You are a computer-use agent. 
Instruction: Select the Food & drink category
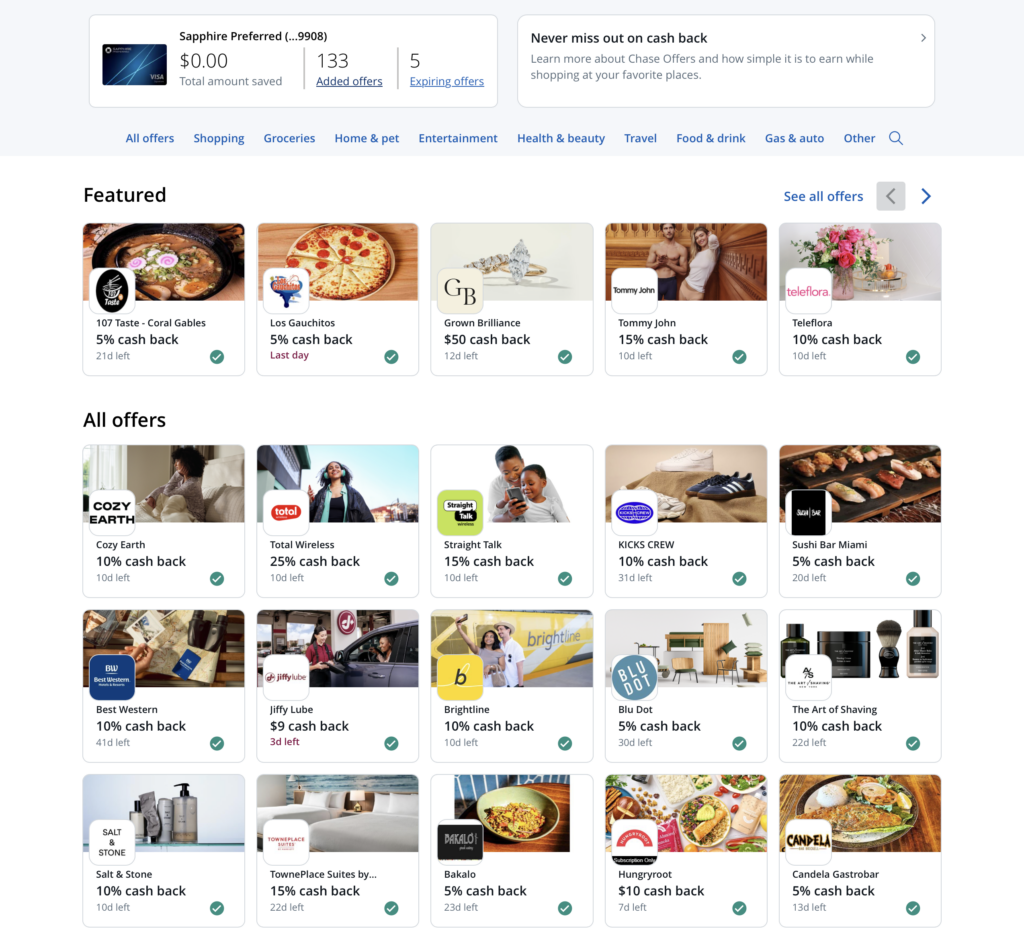711,138
